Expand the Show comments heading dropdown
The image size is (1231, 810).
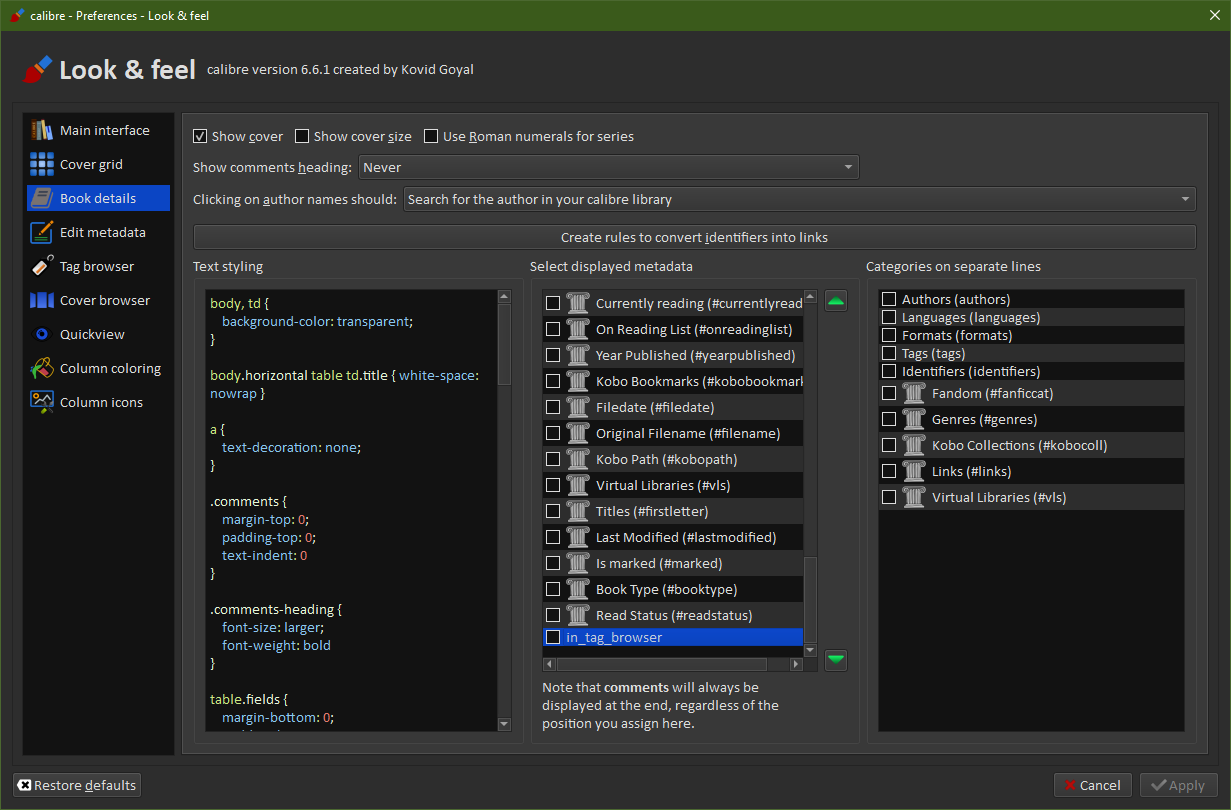point(608,167)
